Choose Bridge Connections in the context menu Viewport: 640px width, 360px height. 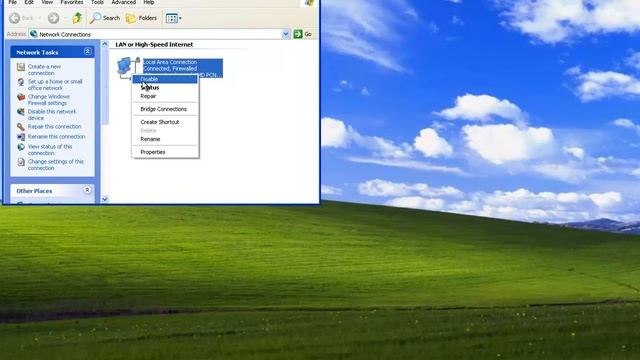(x=165, y=109)
